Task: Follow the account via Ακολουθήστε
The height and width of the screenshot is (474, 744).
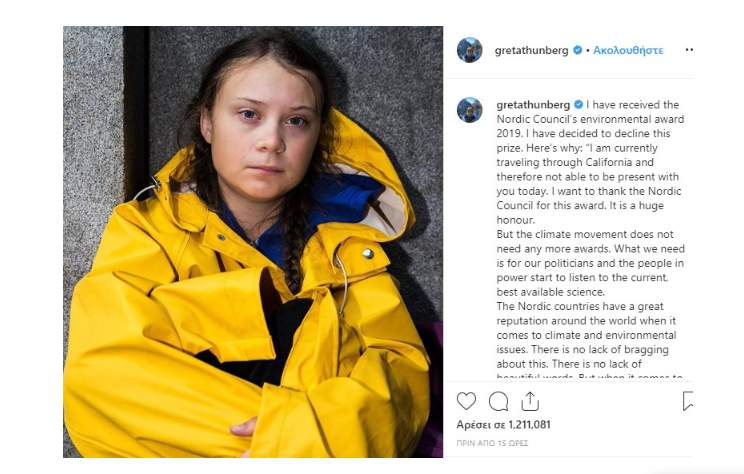Action: pyautogui.click(x=628, y=50)
